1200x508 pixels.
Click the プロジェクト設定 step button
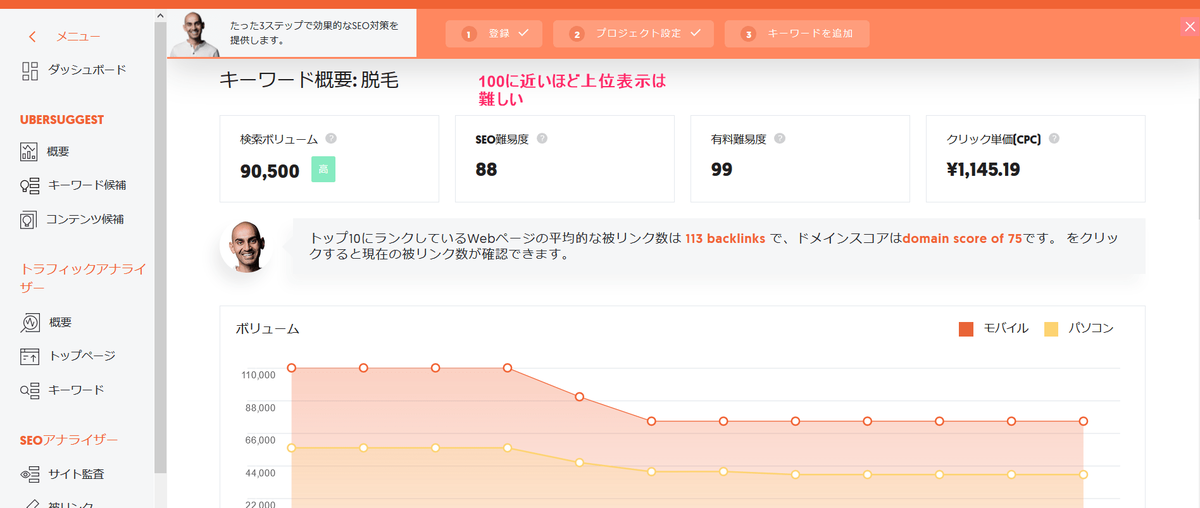click(x=634, y=33)
